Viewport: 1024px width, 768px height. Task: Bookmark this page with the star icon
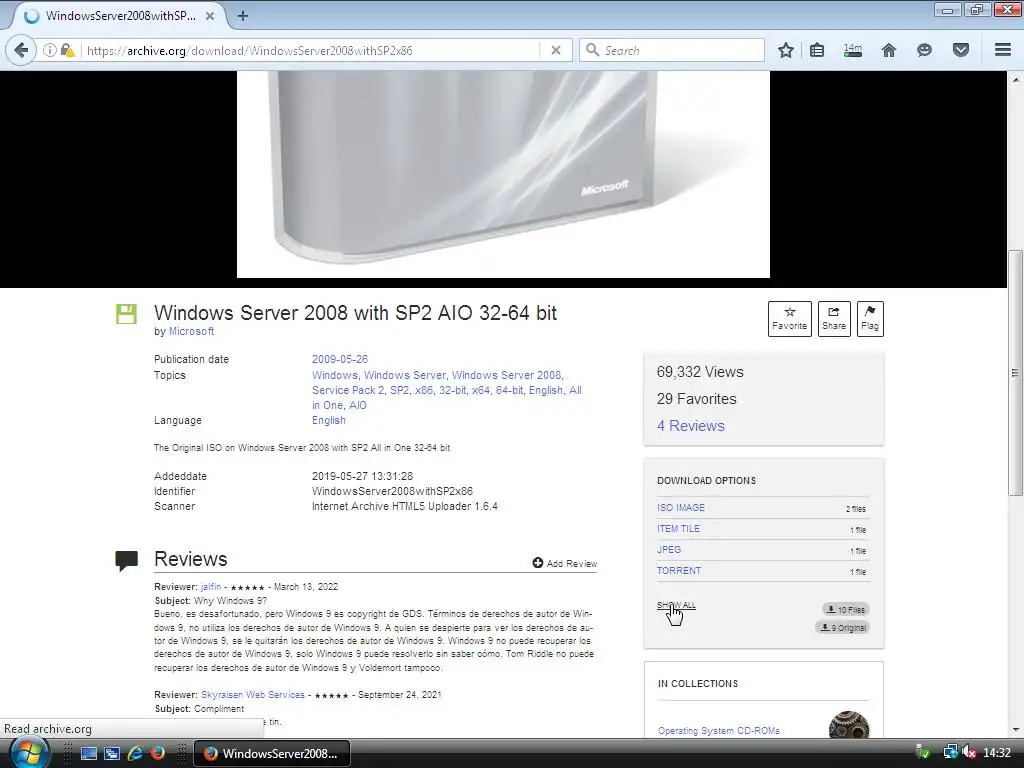coord(786,50)
